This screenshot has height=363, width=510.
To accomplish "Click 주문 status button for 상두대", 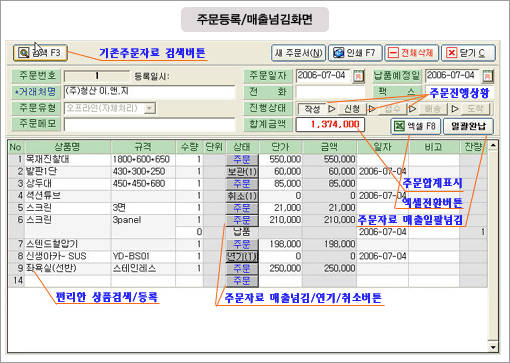I will click(242, 184).
